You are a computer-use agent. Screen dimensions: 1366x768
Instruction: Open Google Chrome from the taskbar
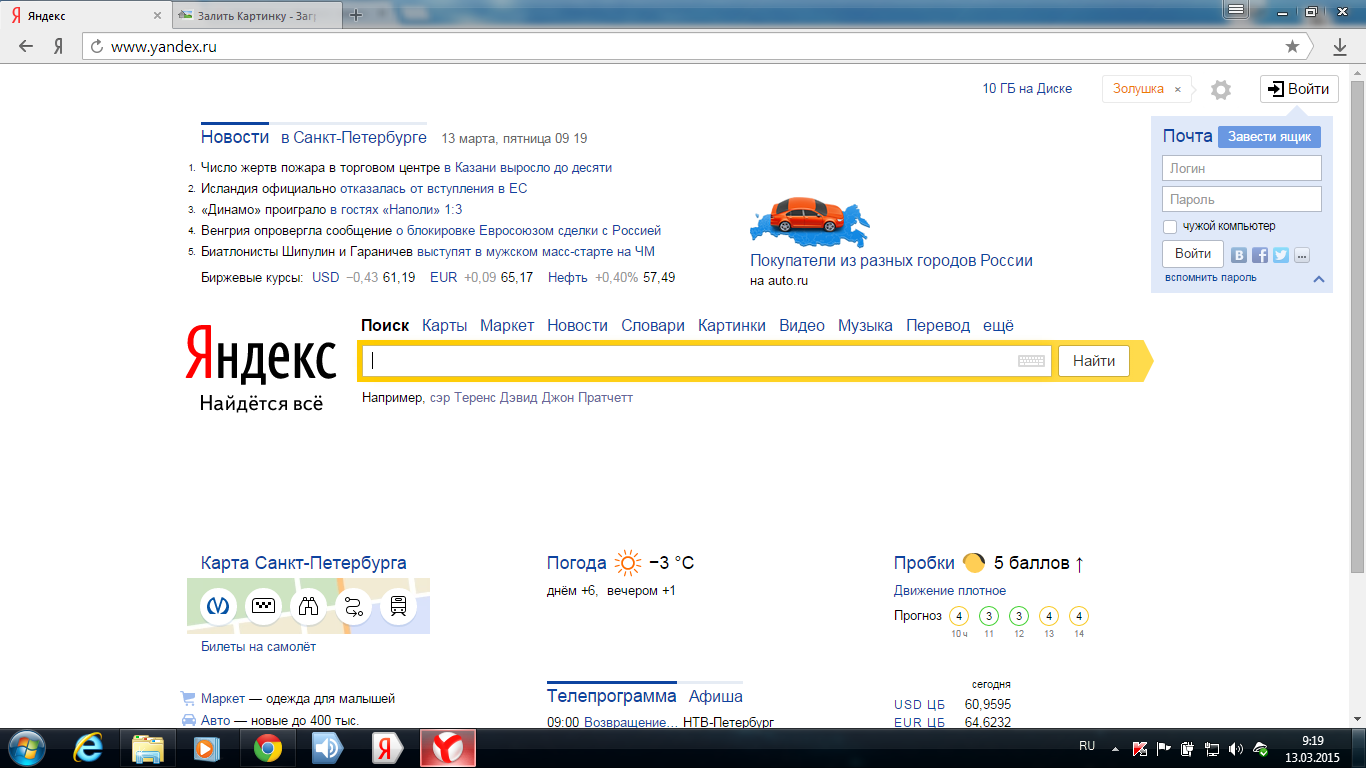click(267, 748)
